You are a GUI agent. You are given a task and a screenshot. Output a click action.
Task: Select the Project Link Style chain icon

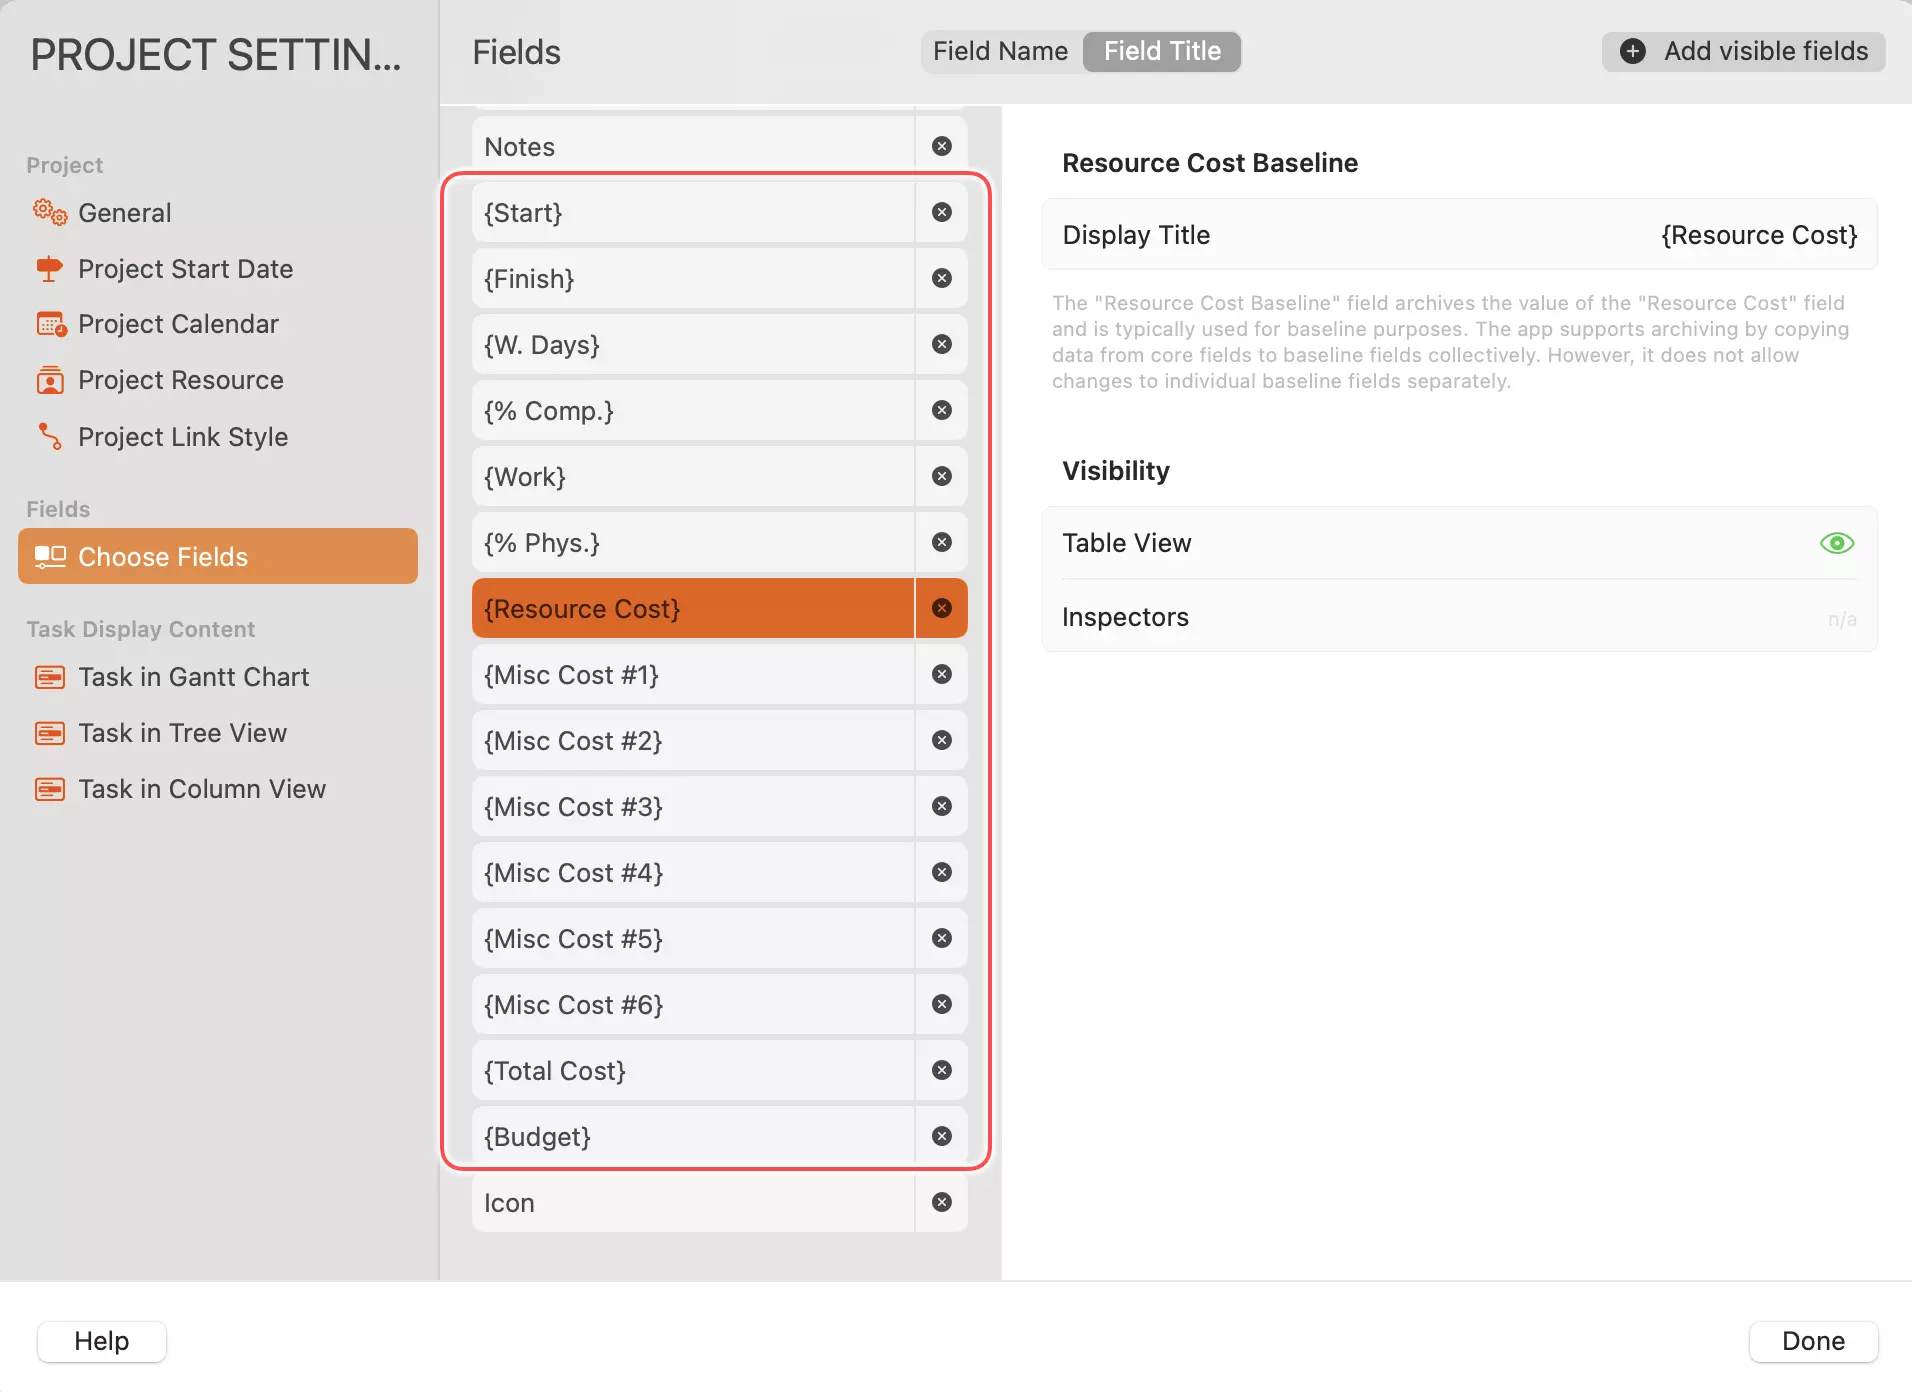tap(49, 436)
